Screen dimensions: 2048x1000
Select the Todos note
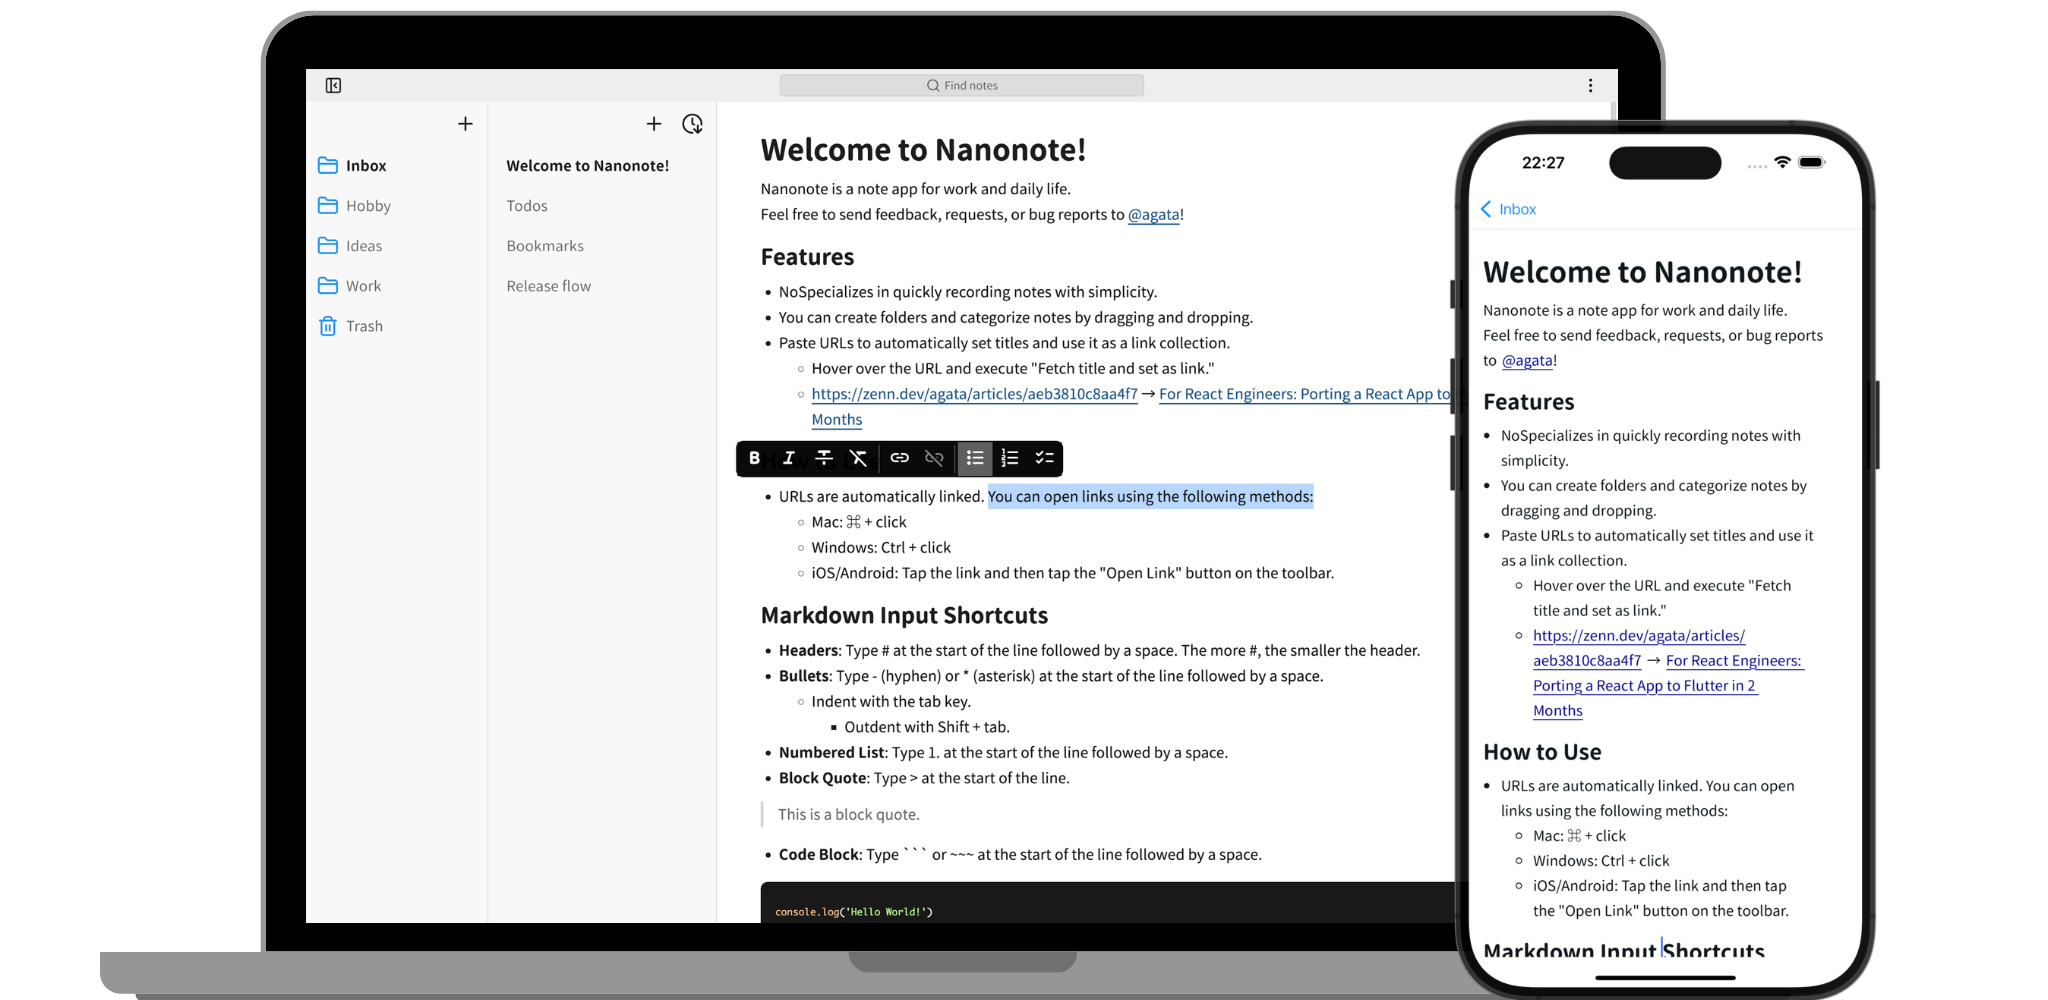(527, 206)
